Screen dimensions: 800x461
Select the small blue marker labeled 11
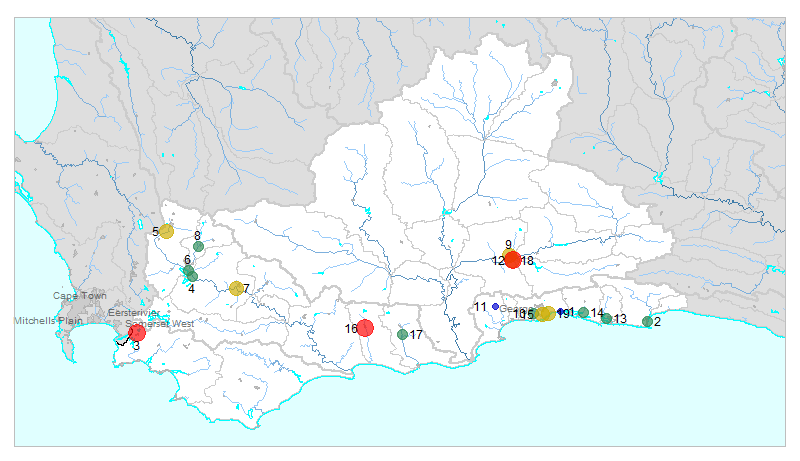tap(495, 306)
